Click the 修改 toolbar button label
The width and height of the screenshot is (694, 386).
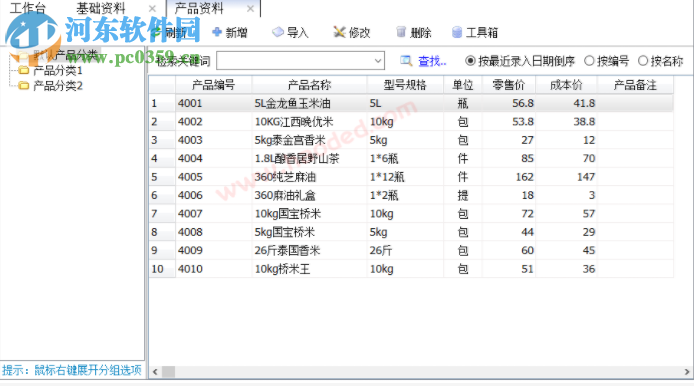[x=359, y=32]
